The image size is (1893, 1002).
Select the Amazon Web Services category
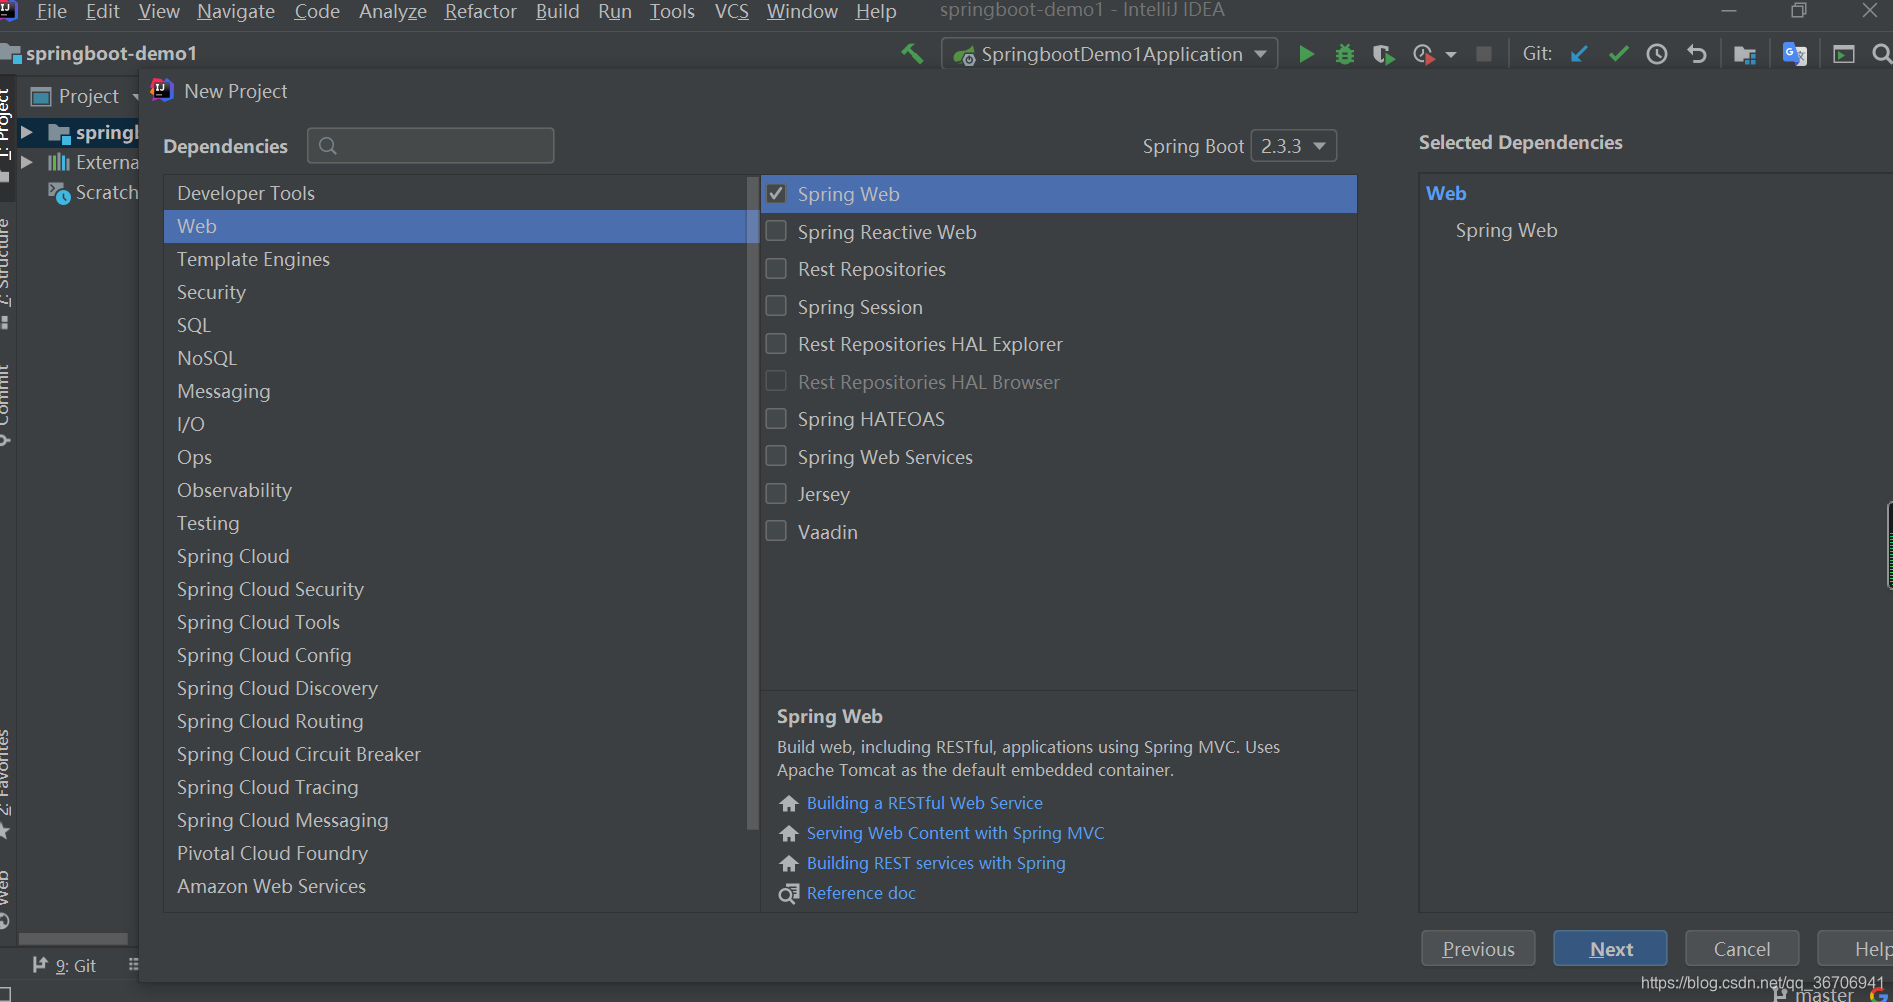coord(455,886)
